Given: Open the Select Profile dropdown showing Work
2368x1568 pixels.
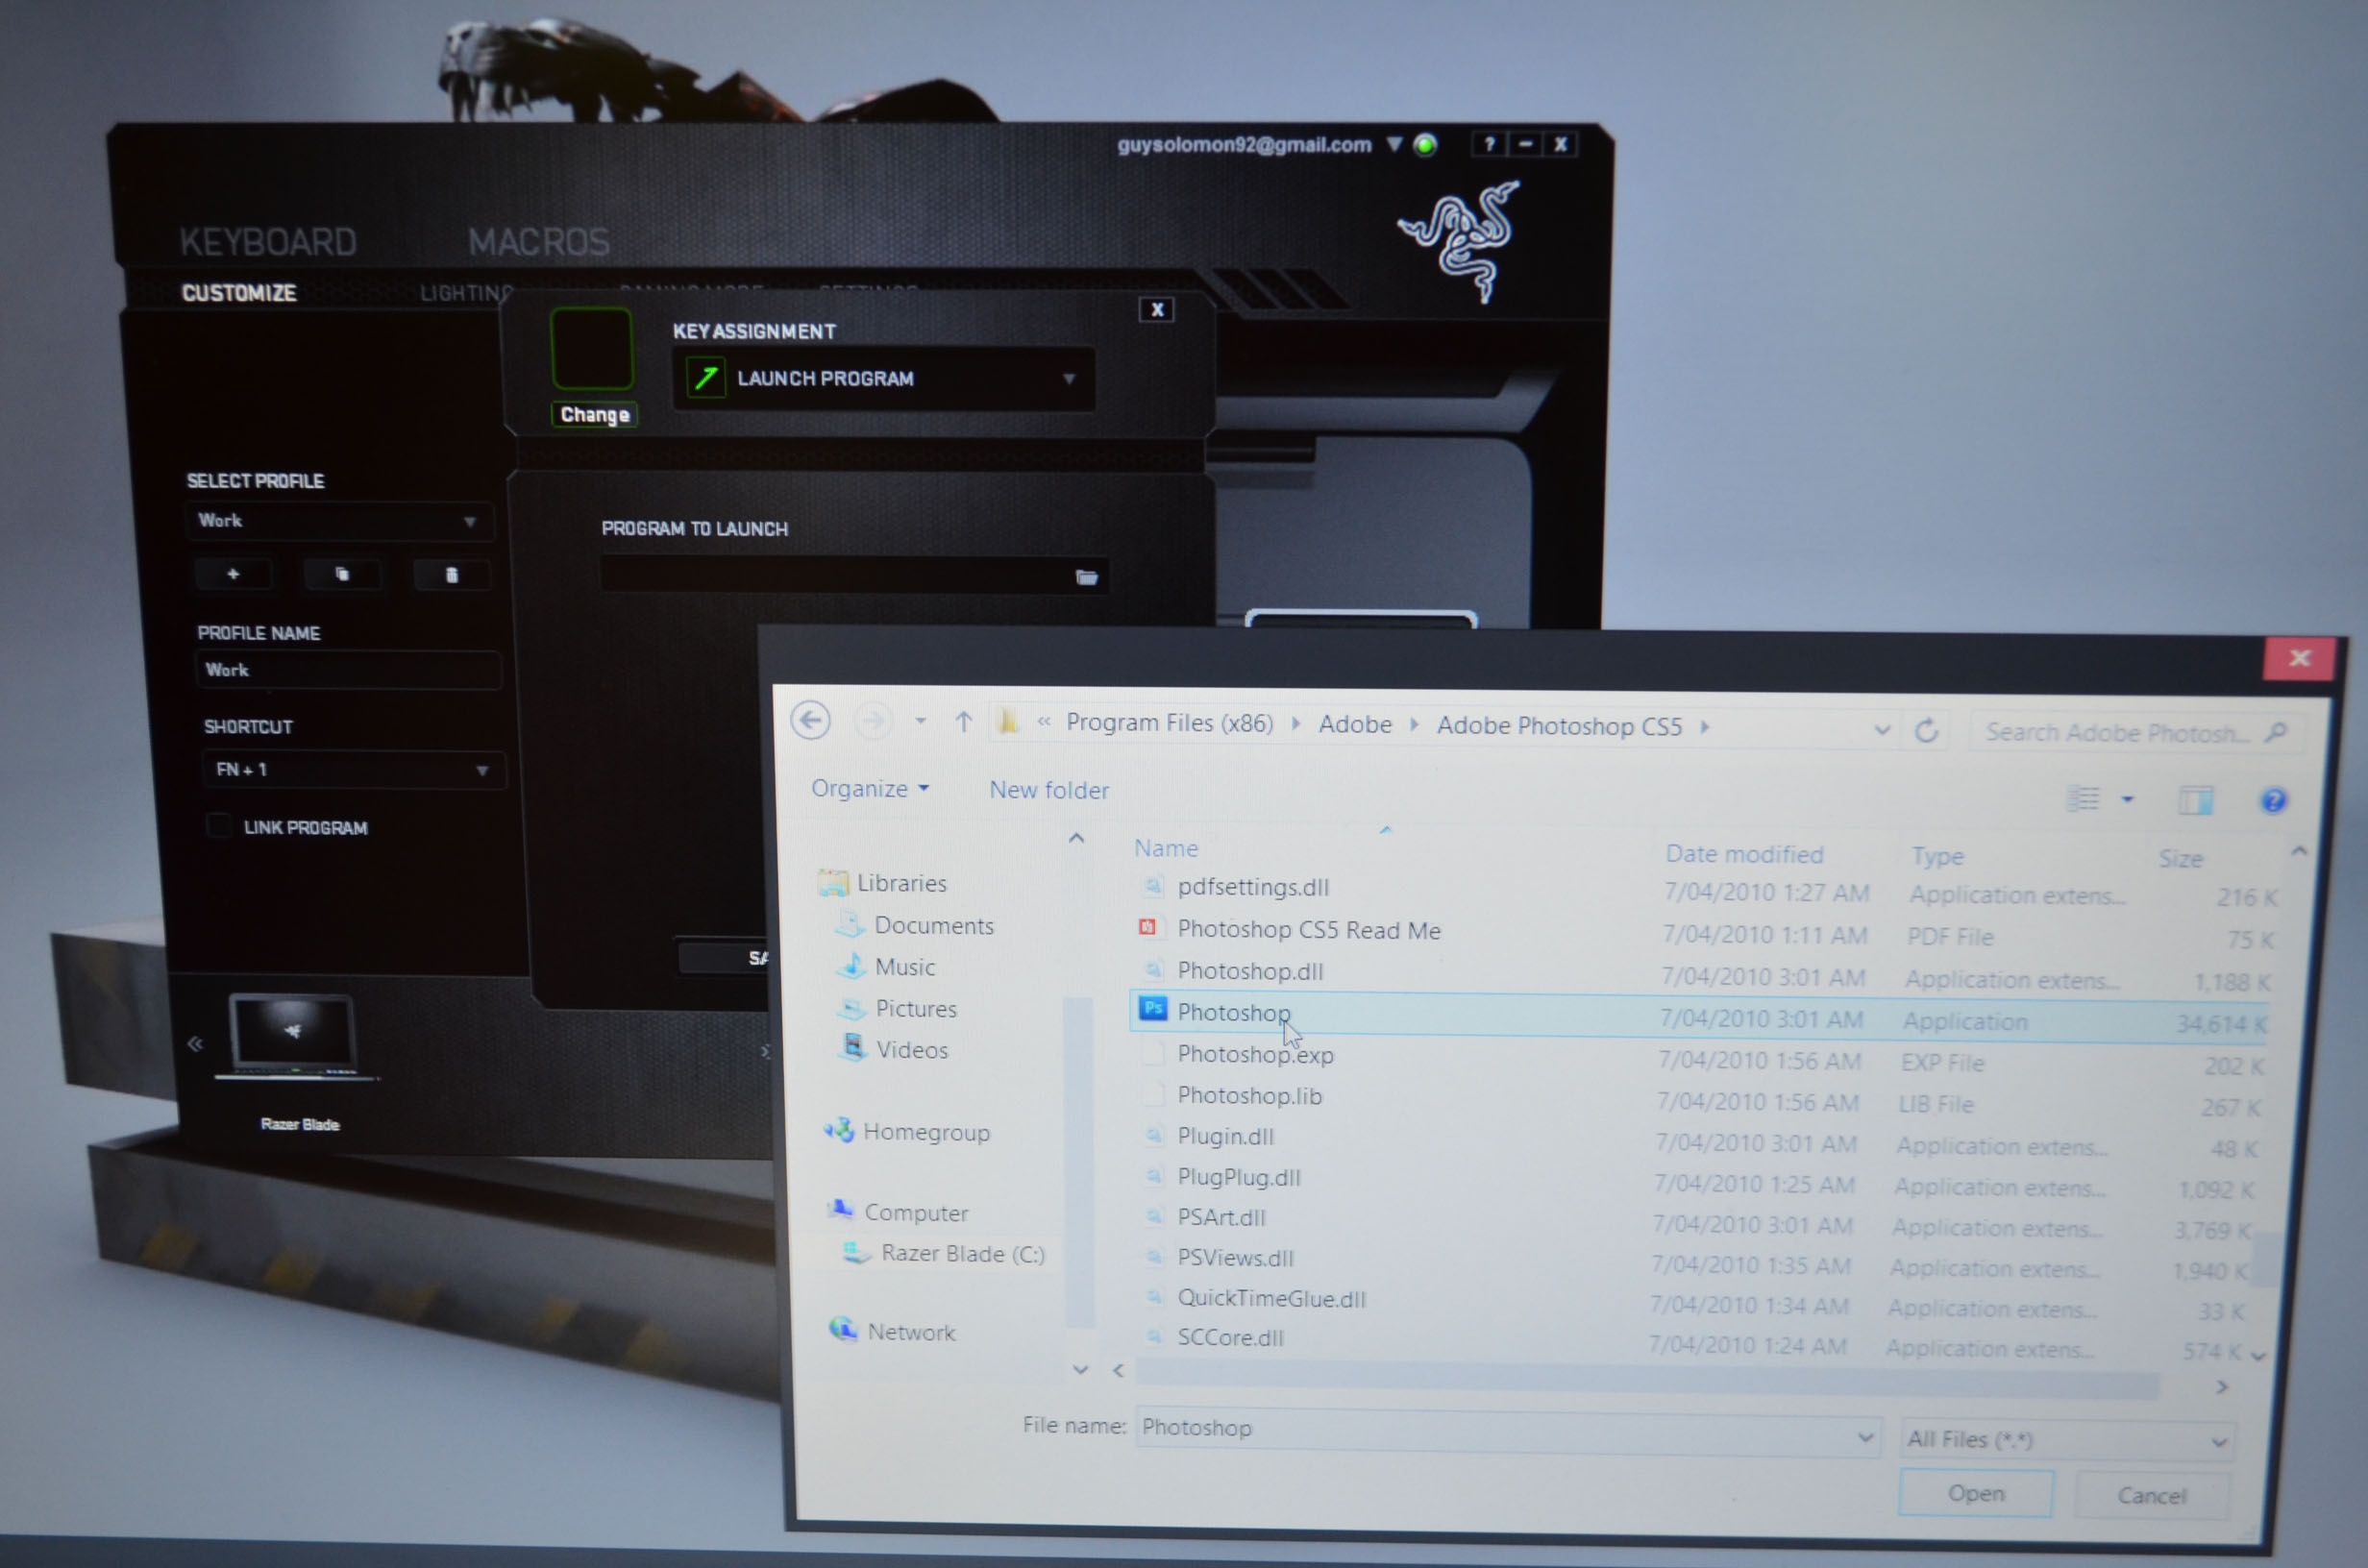Looking at the screenshot, I should 339,521.
